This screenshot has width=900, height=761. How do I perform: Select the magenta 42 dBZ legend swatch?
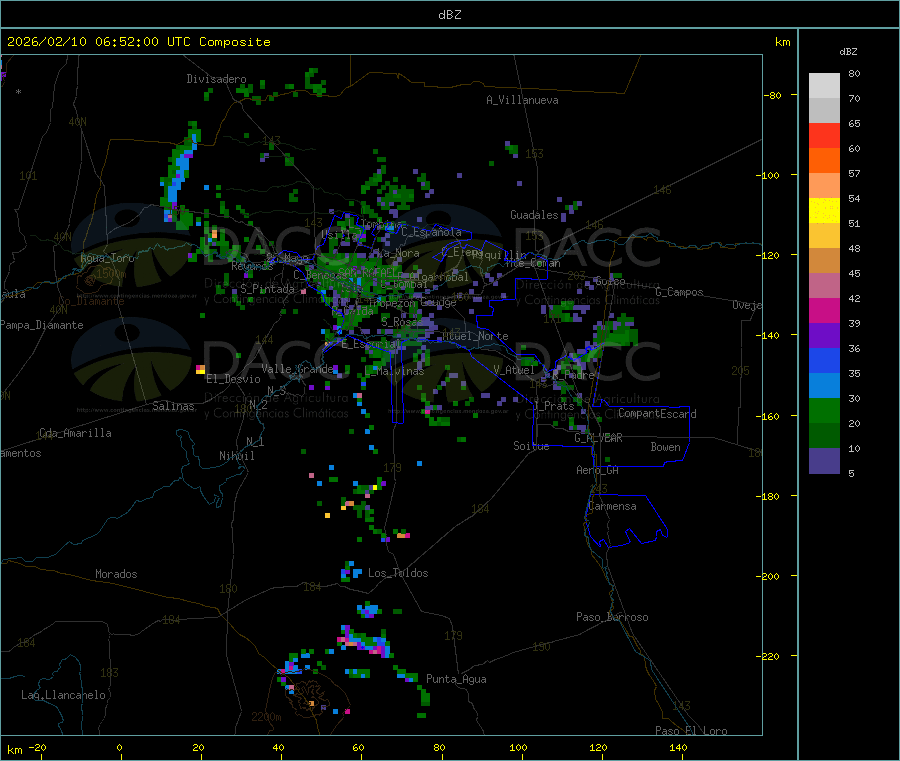coord(824,310)
